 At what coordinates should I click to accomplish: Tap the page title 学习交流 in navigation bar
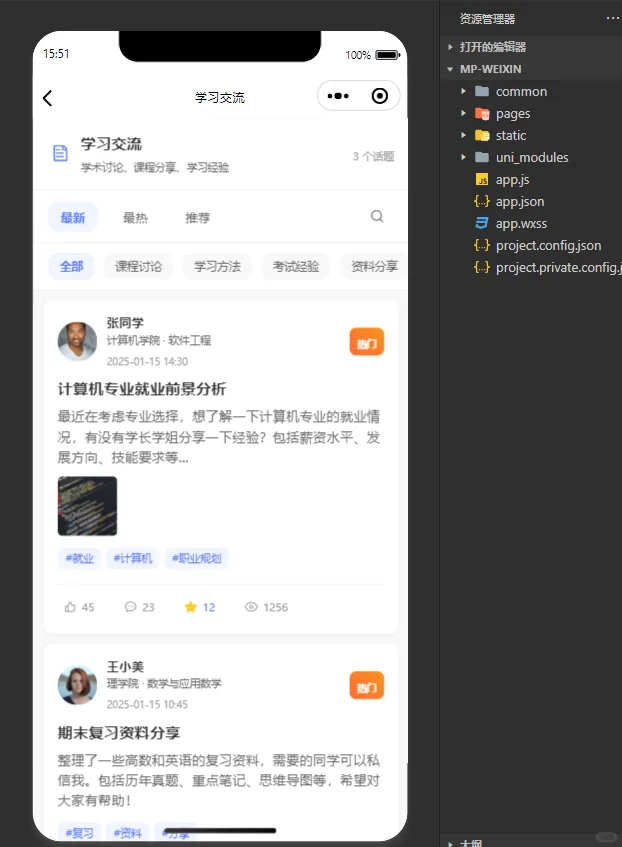pyautogui.click(x=220, y=98)
